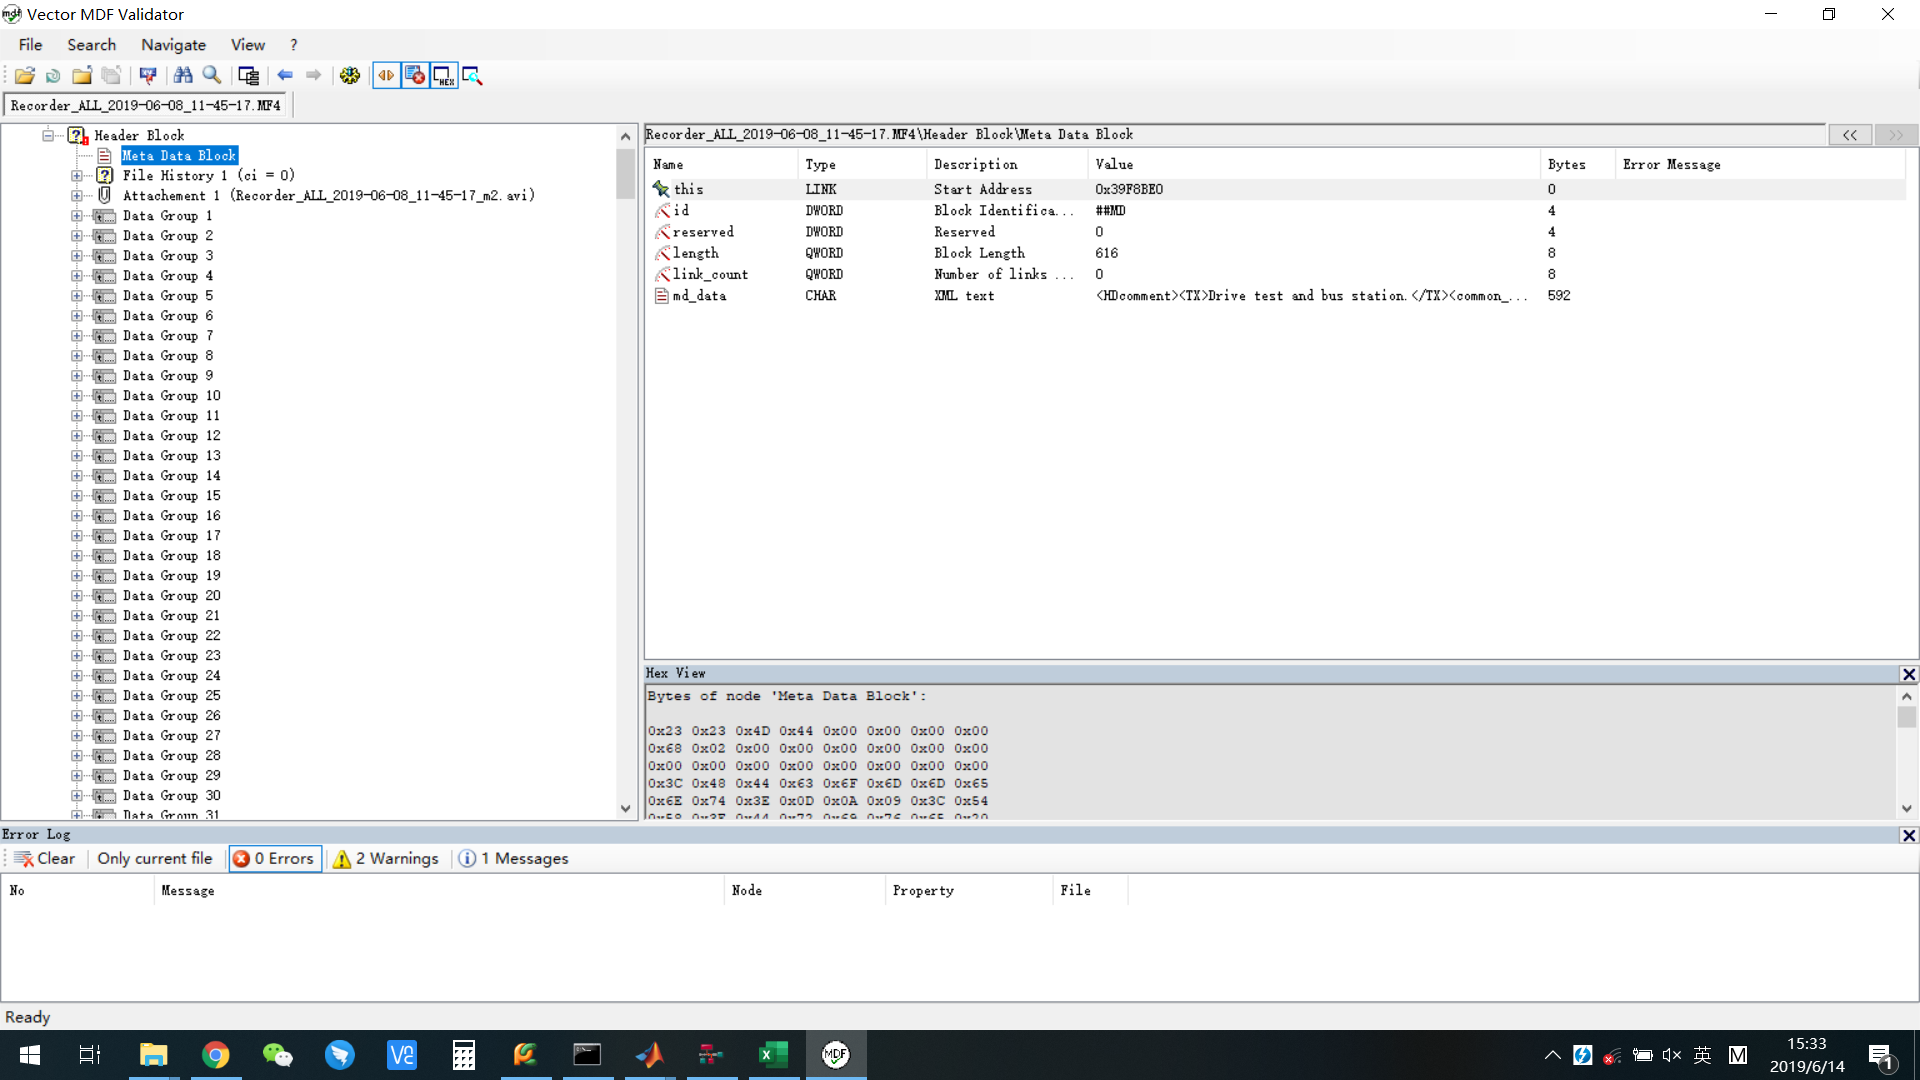Click the Close file folder icon
The width and height of the screenshot is (1920, 1080).
pyautogui.click(x=82, y=75)
